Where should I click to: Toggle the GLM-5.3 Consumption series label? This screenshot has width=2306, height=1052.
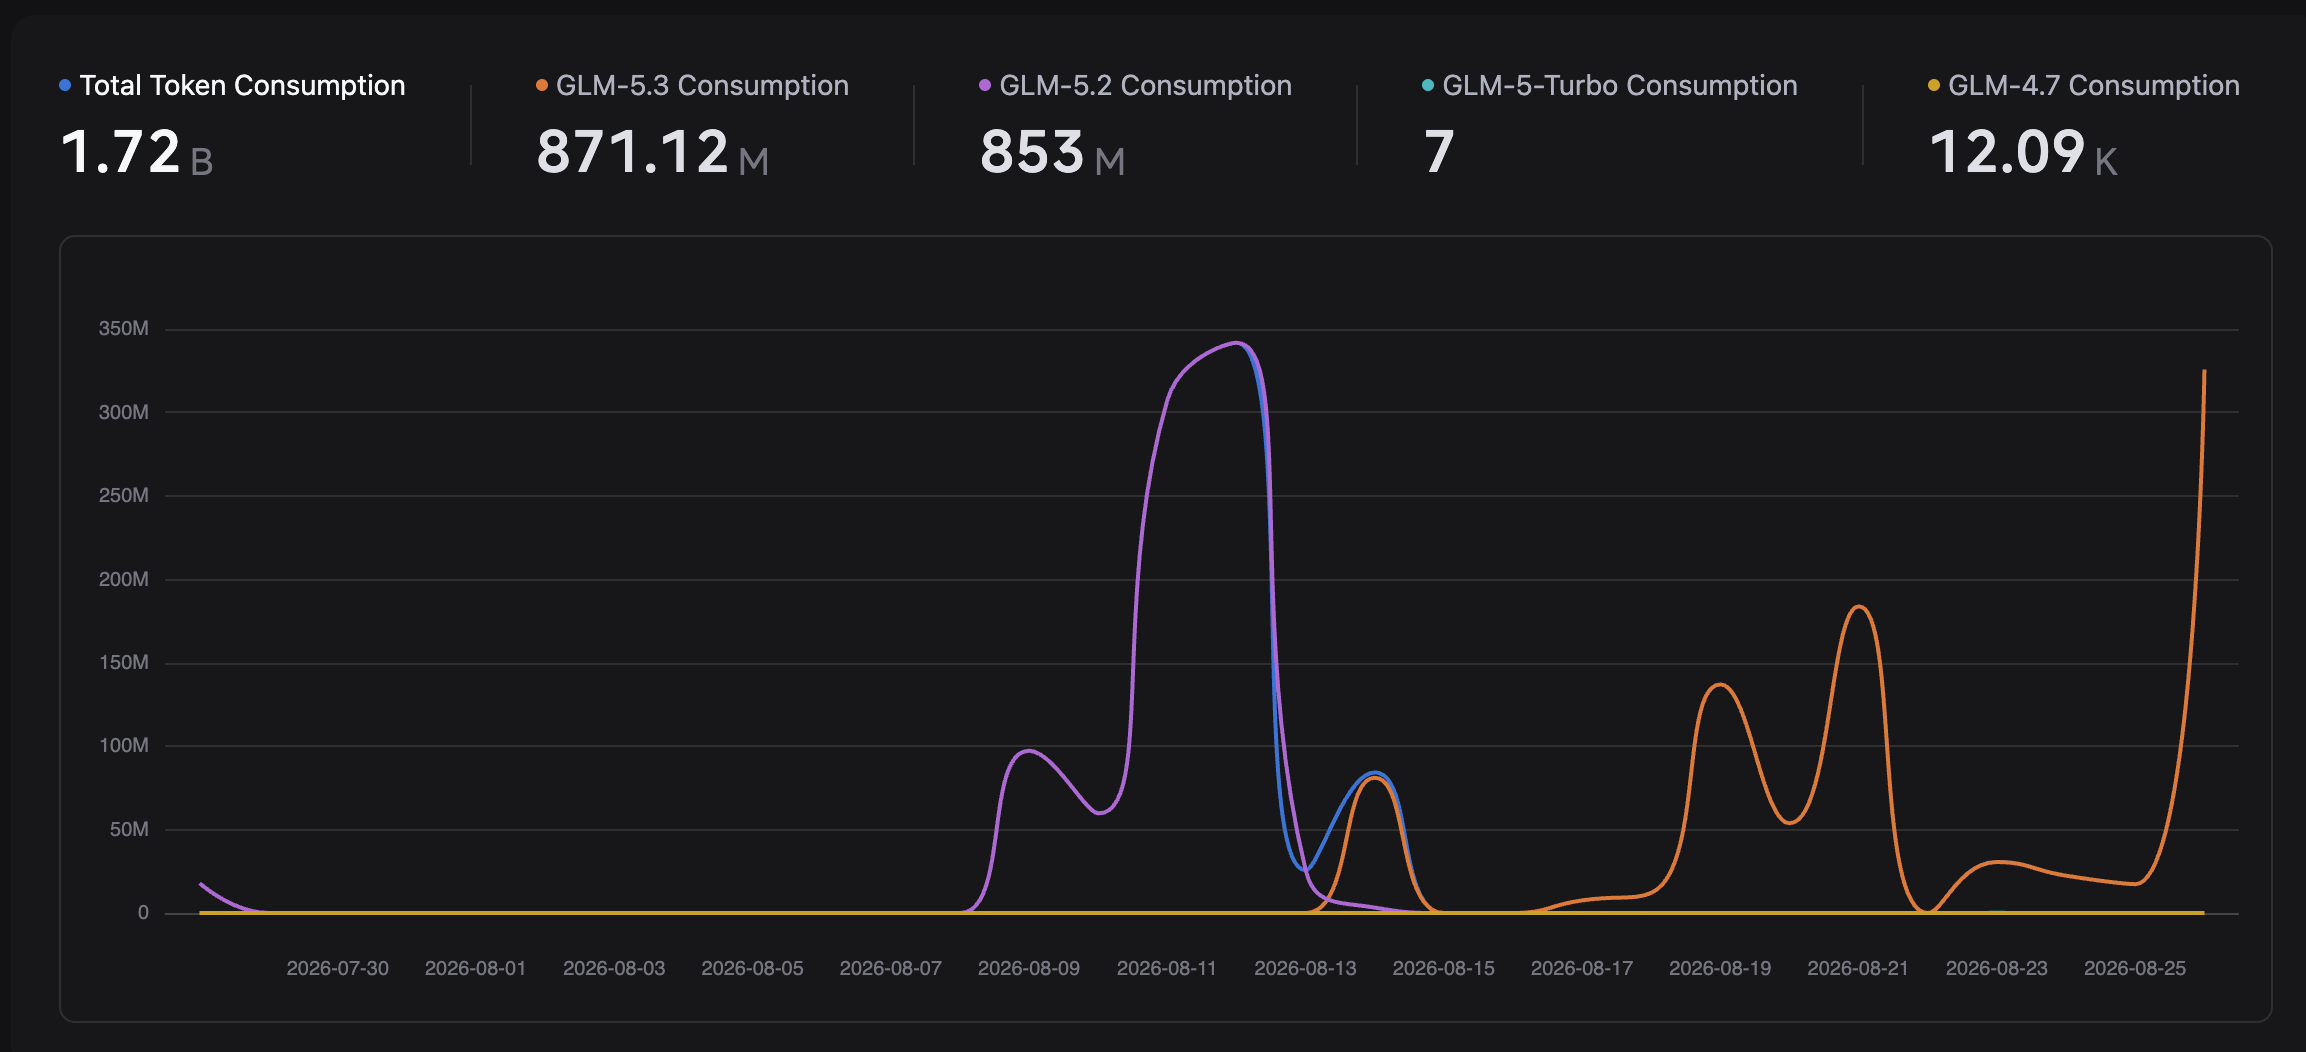(703, 86)
